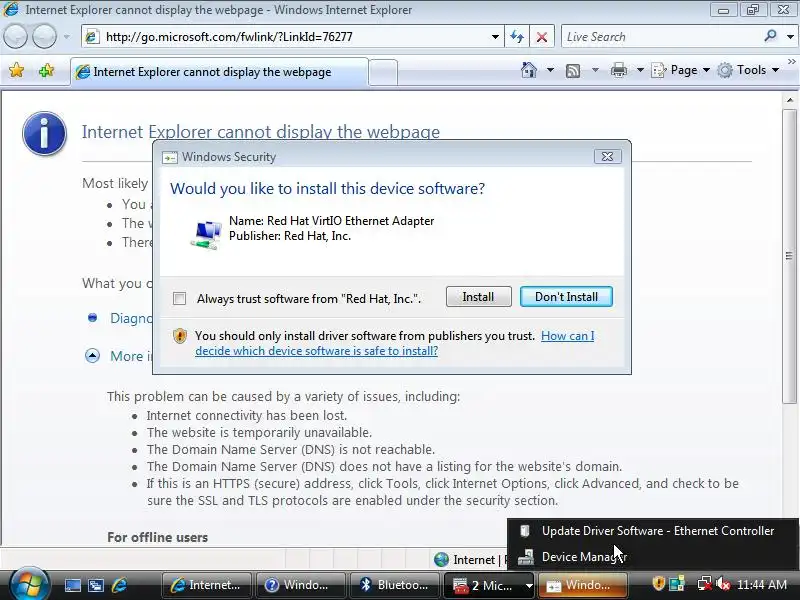Viewport: 800px width, 600px height.
Task: Open the recent pages dropdown arrow
Action: [x=67, y=37]
